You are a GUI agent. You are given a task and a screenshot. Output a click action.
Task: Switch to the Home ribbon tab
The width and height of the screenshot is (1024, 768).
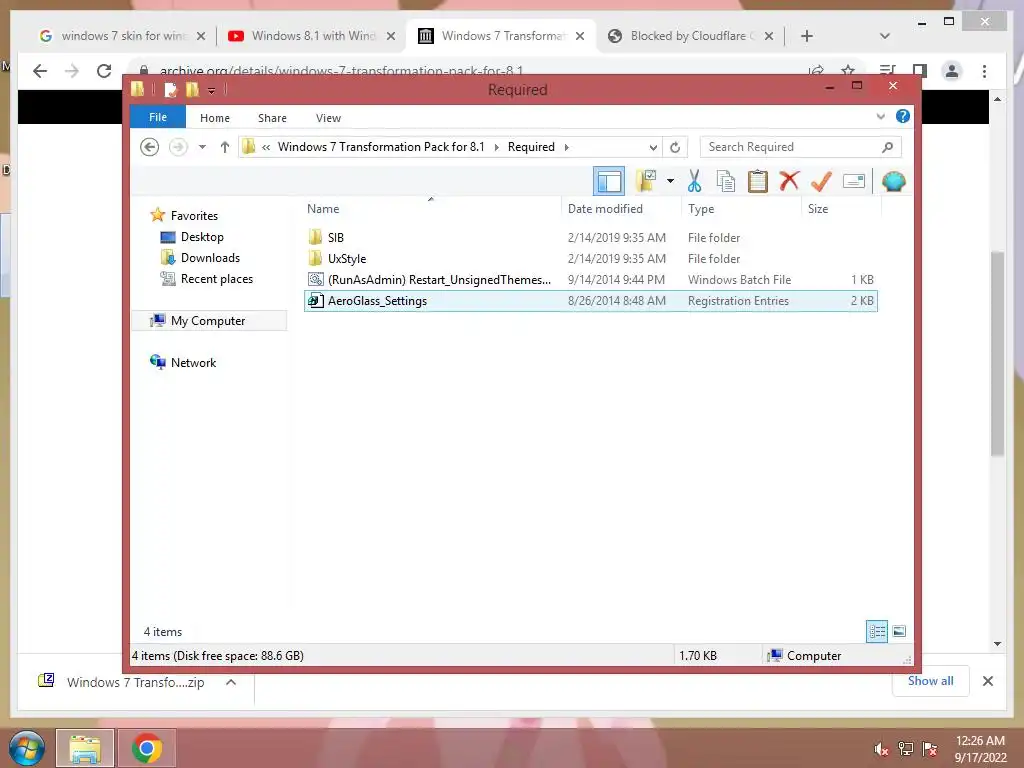pos(215,118)
